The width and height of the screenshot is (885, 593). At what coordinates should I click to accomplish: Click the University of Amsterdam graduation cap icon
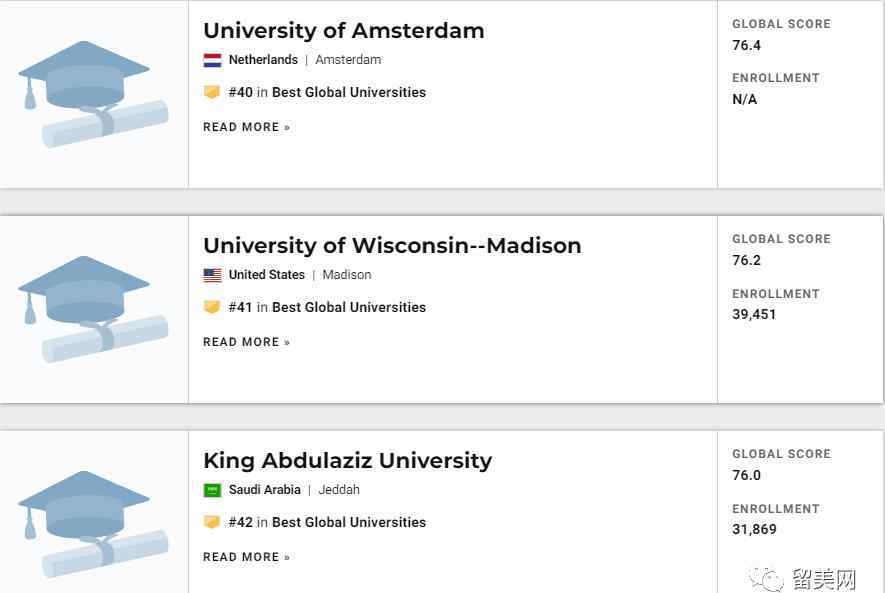pos(92,93)
